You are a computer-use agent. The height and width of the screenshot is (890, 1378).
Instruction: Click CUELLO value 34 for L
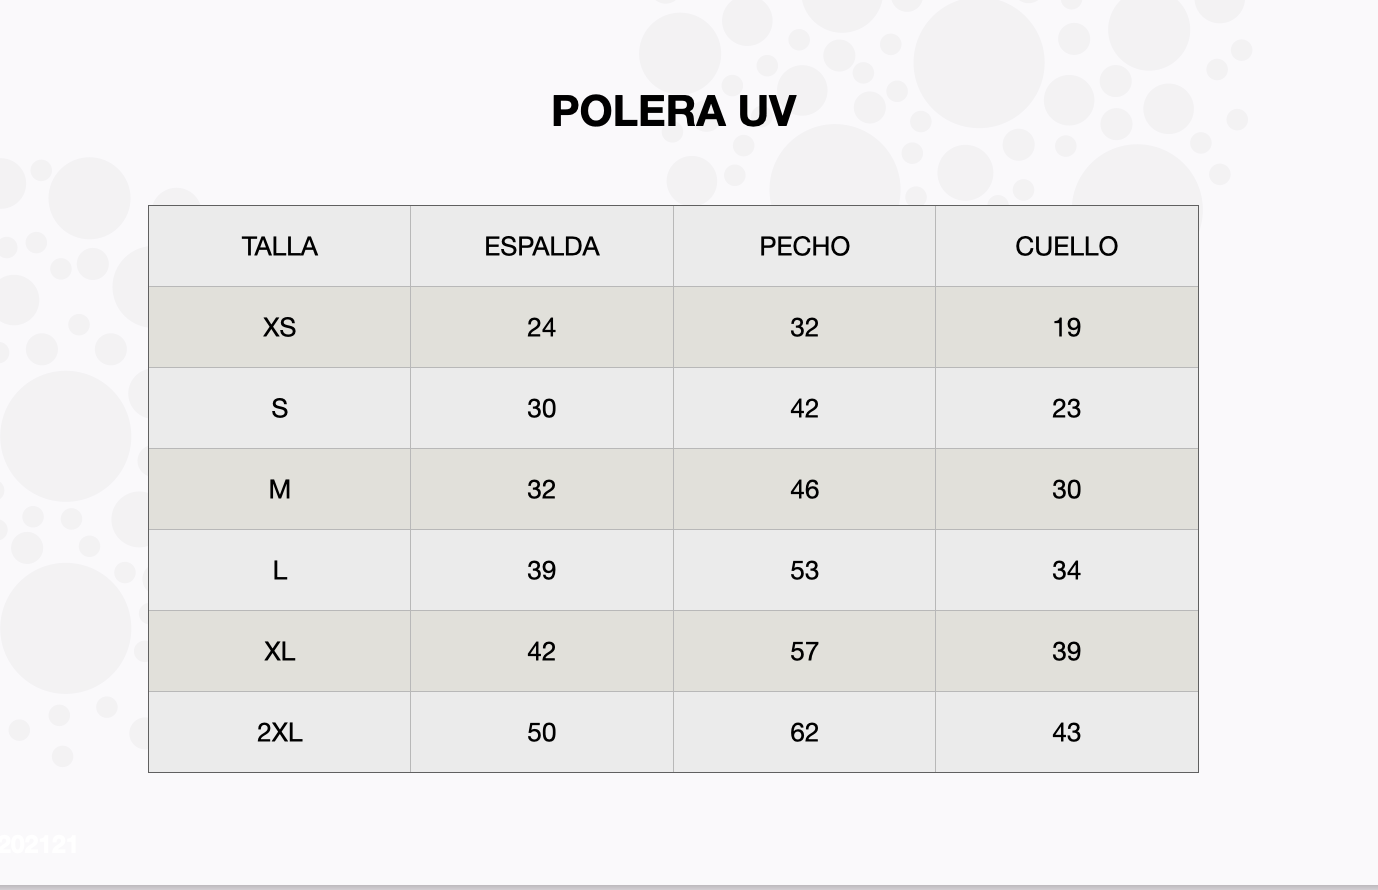(1066, 571)
